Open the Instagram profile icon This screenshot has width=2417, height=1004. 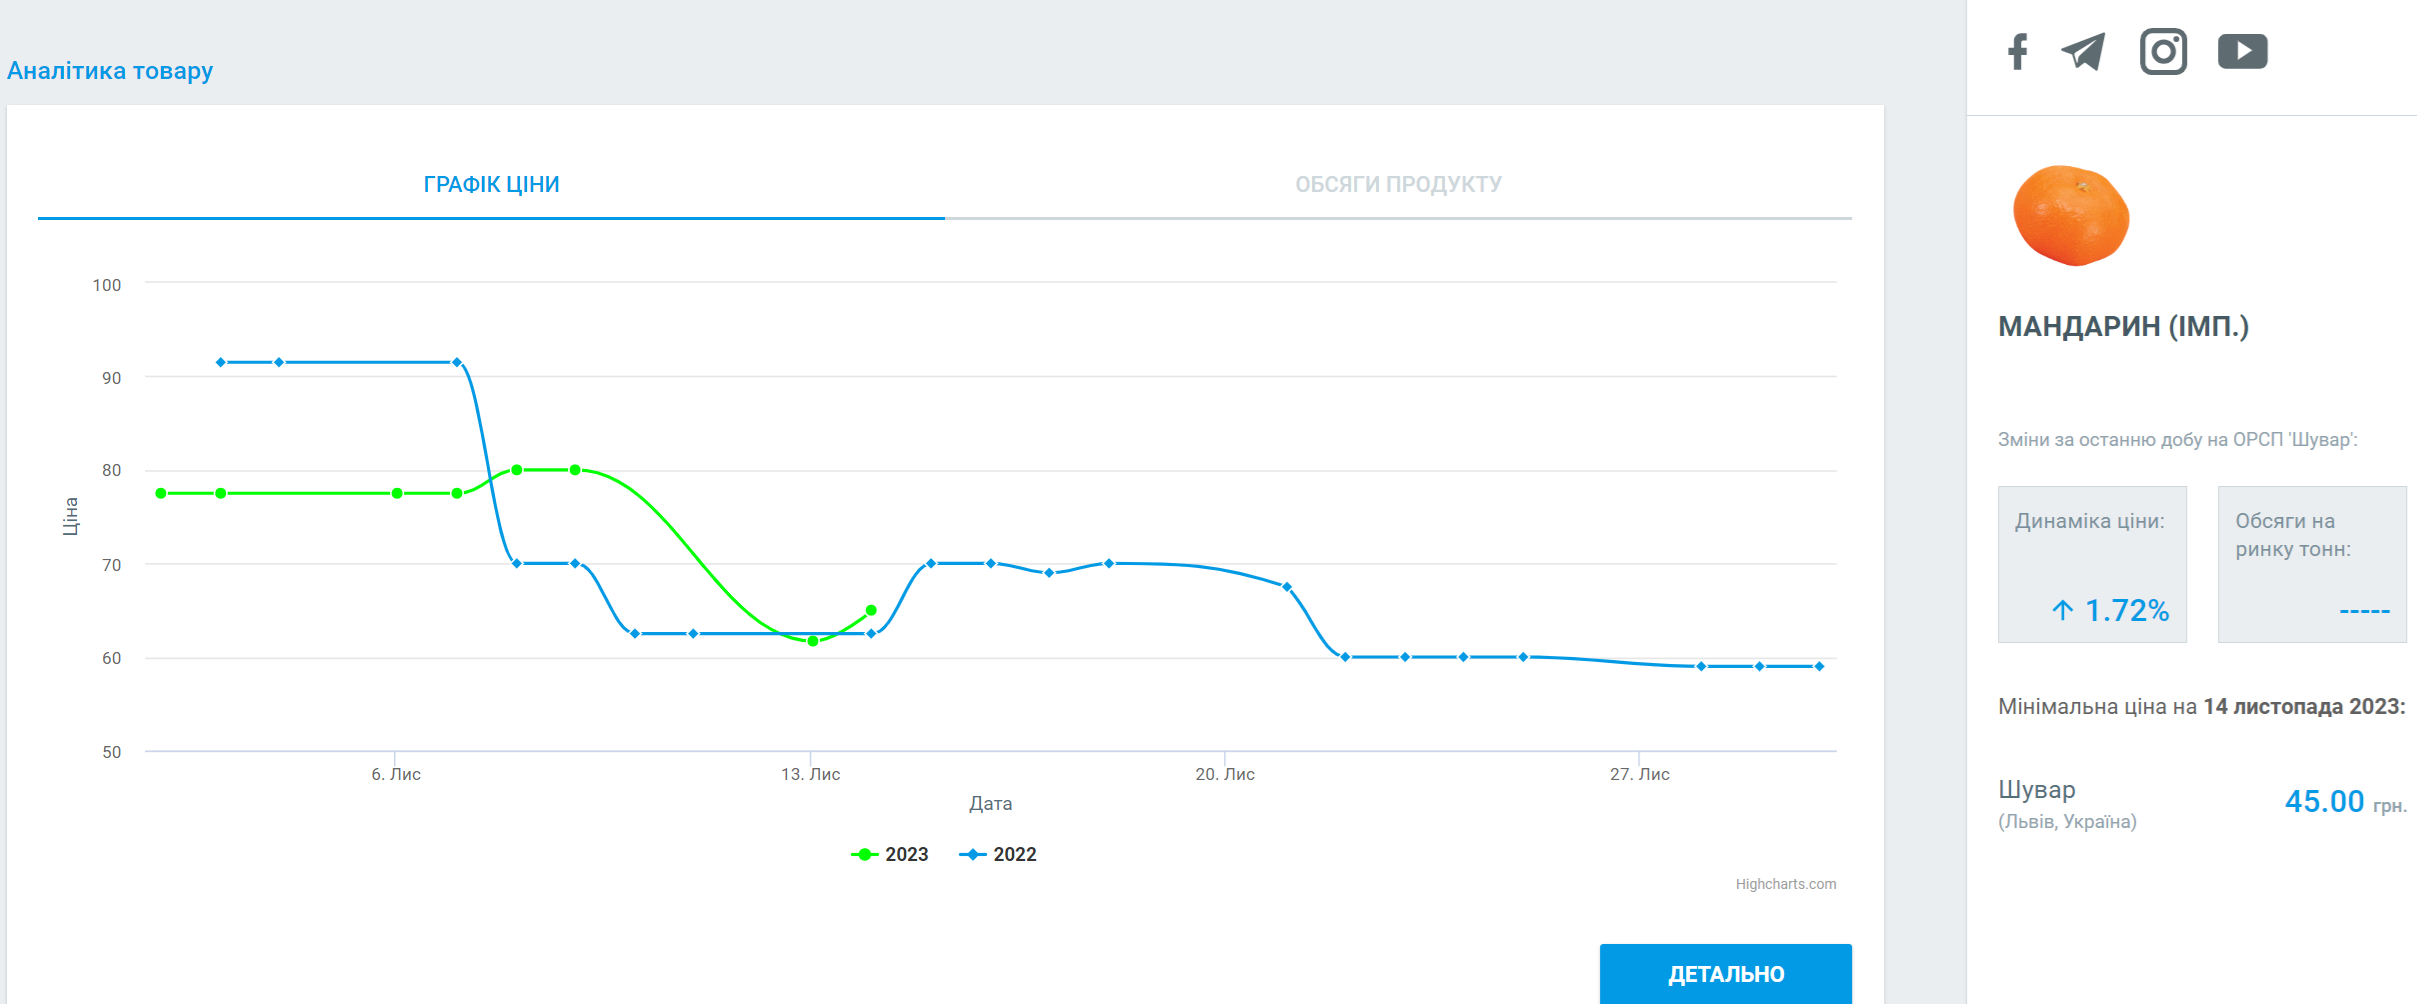click(2163, 52)
